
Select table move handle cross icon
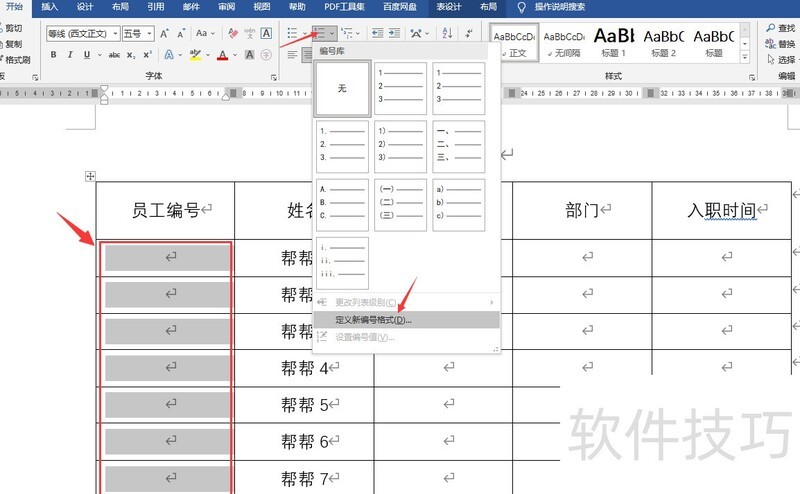(x=90, y=176)
